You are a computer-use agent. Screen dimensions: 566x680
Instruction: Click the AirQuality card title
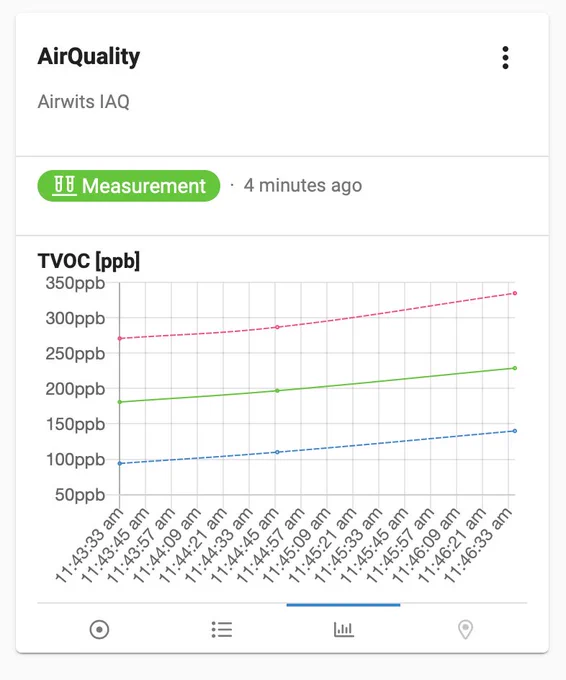tap(89, 56)
